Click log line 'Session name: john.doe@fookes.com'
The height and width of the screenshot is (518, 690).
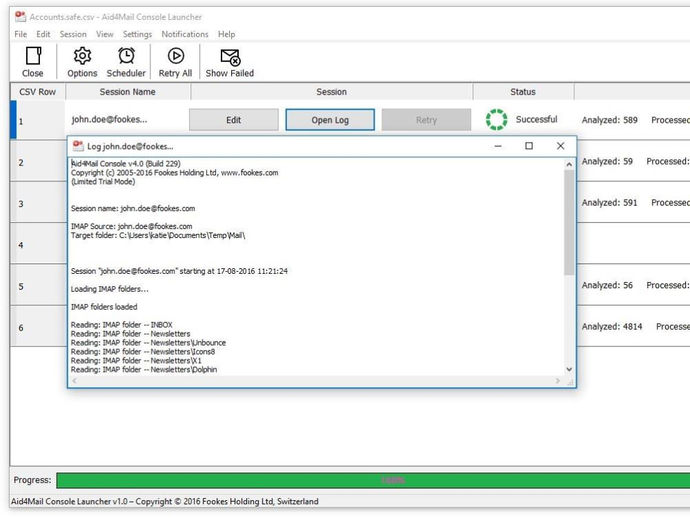[133, 208]
